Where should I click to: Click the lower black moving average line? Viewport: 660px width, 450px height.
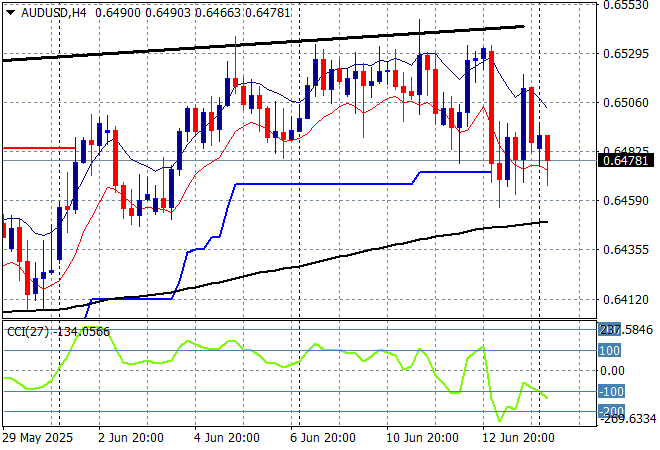(300, 266)
